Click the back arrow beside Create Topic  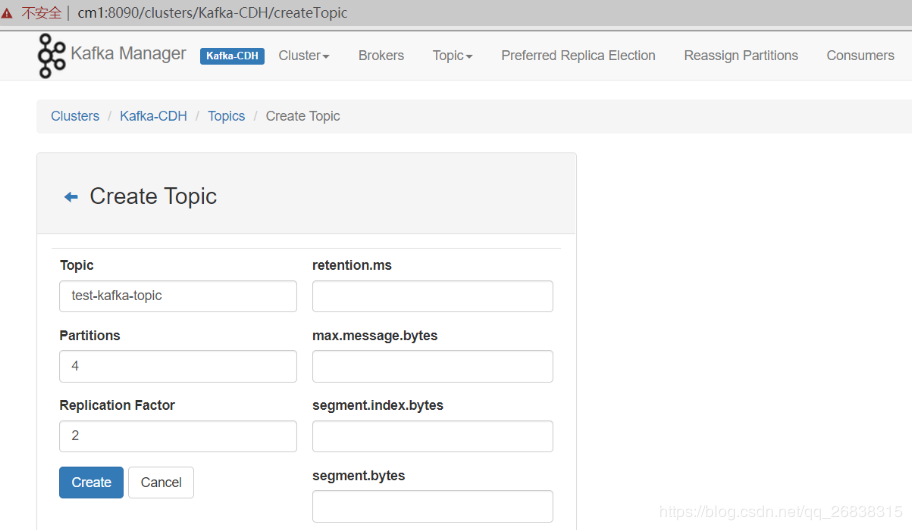[x=71, y=197]
